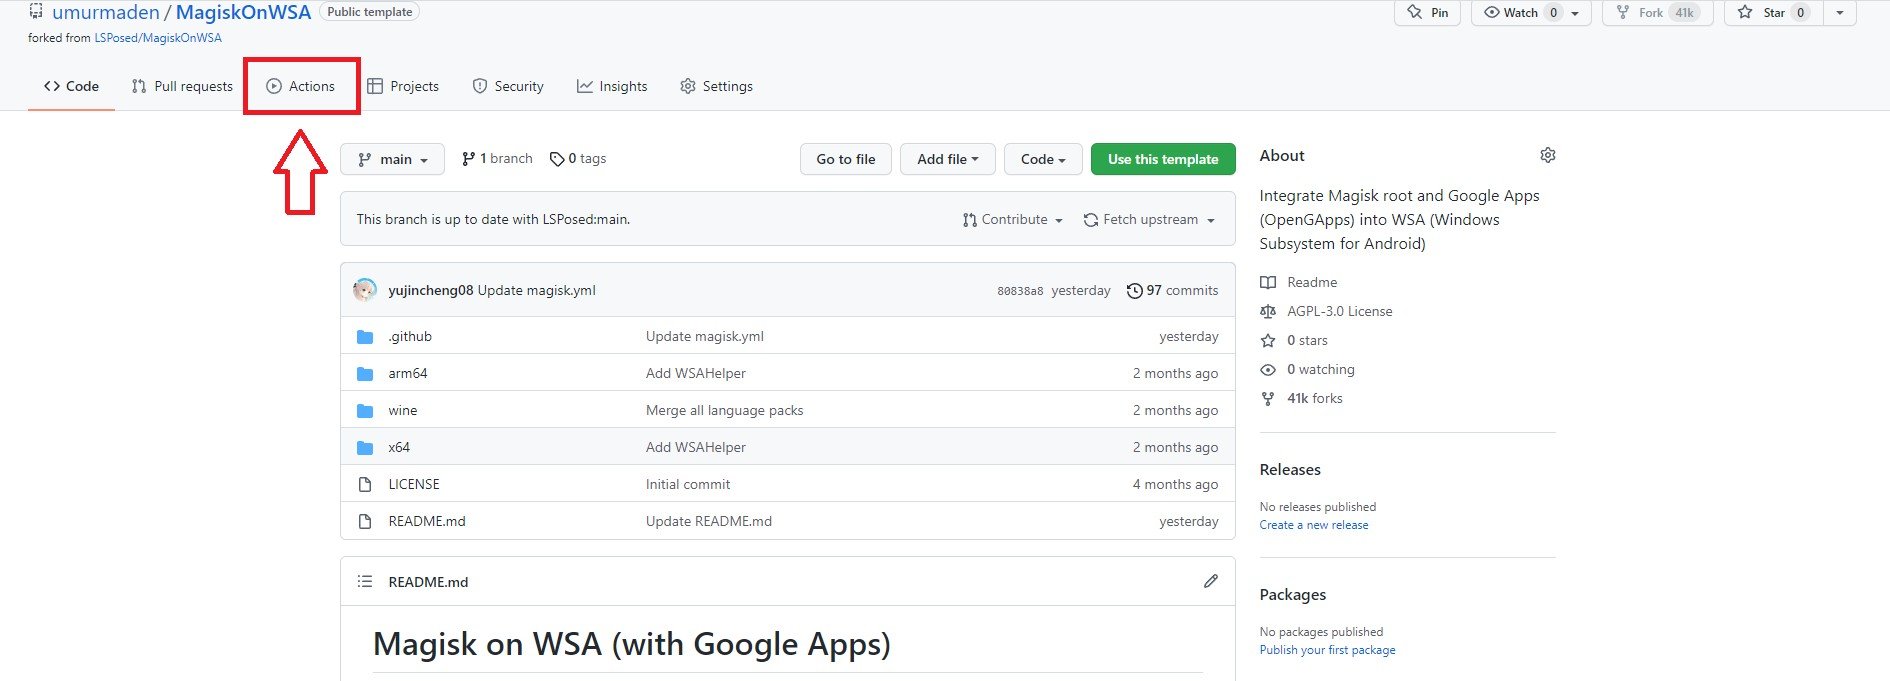Screen dimensions: 1890x681
Task: Open the wine folder
Action: tap(403, 410)
